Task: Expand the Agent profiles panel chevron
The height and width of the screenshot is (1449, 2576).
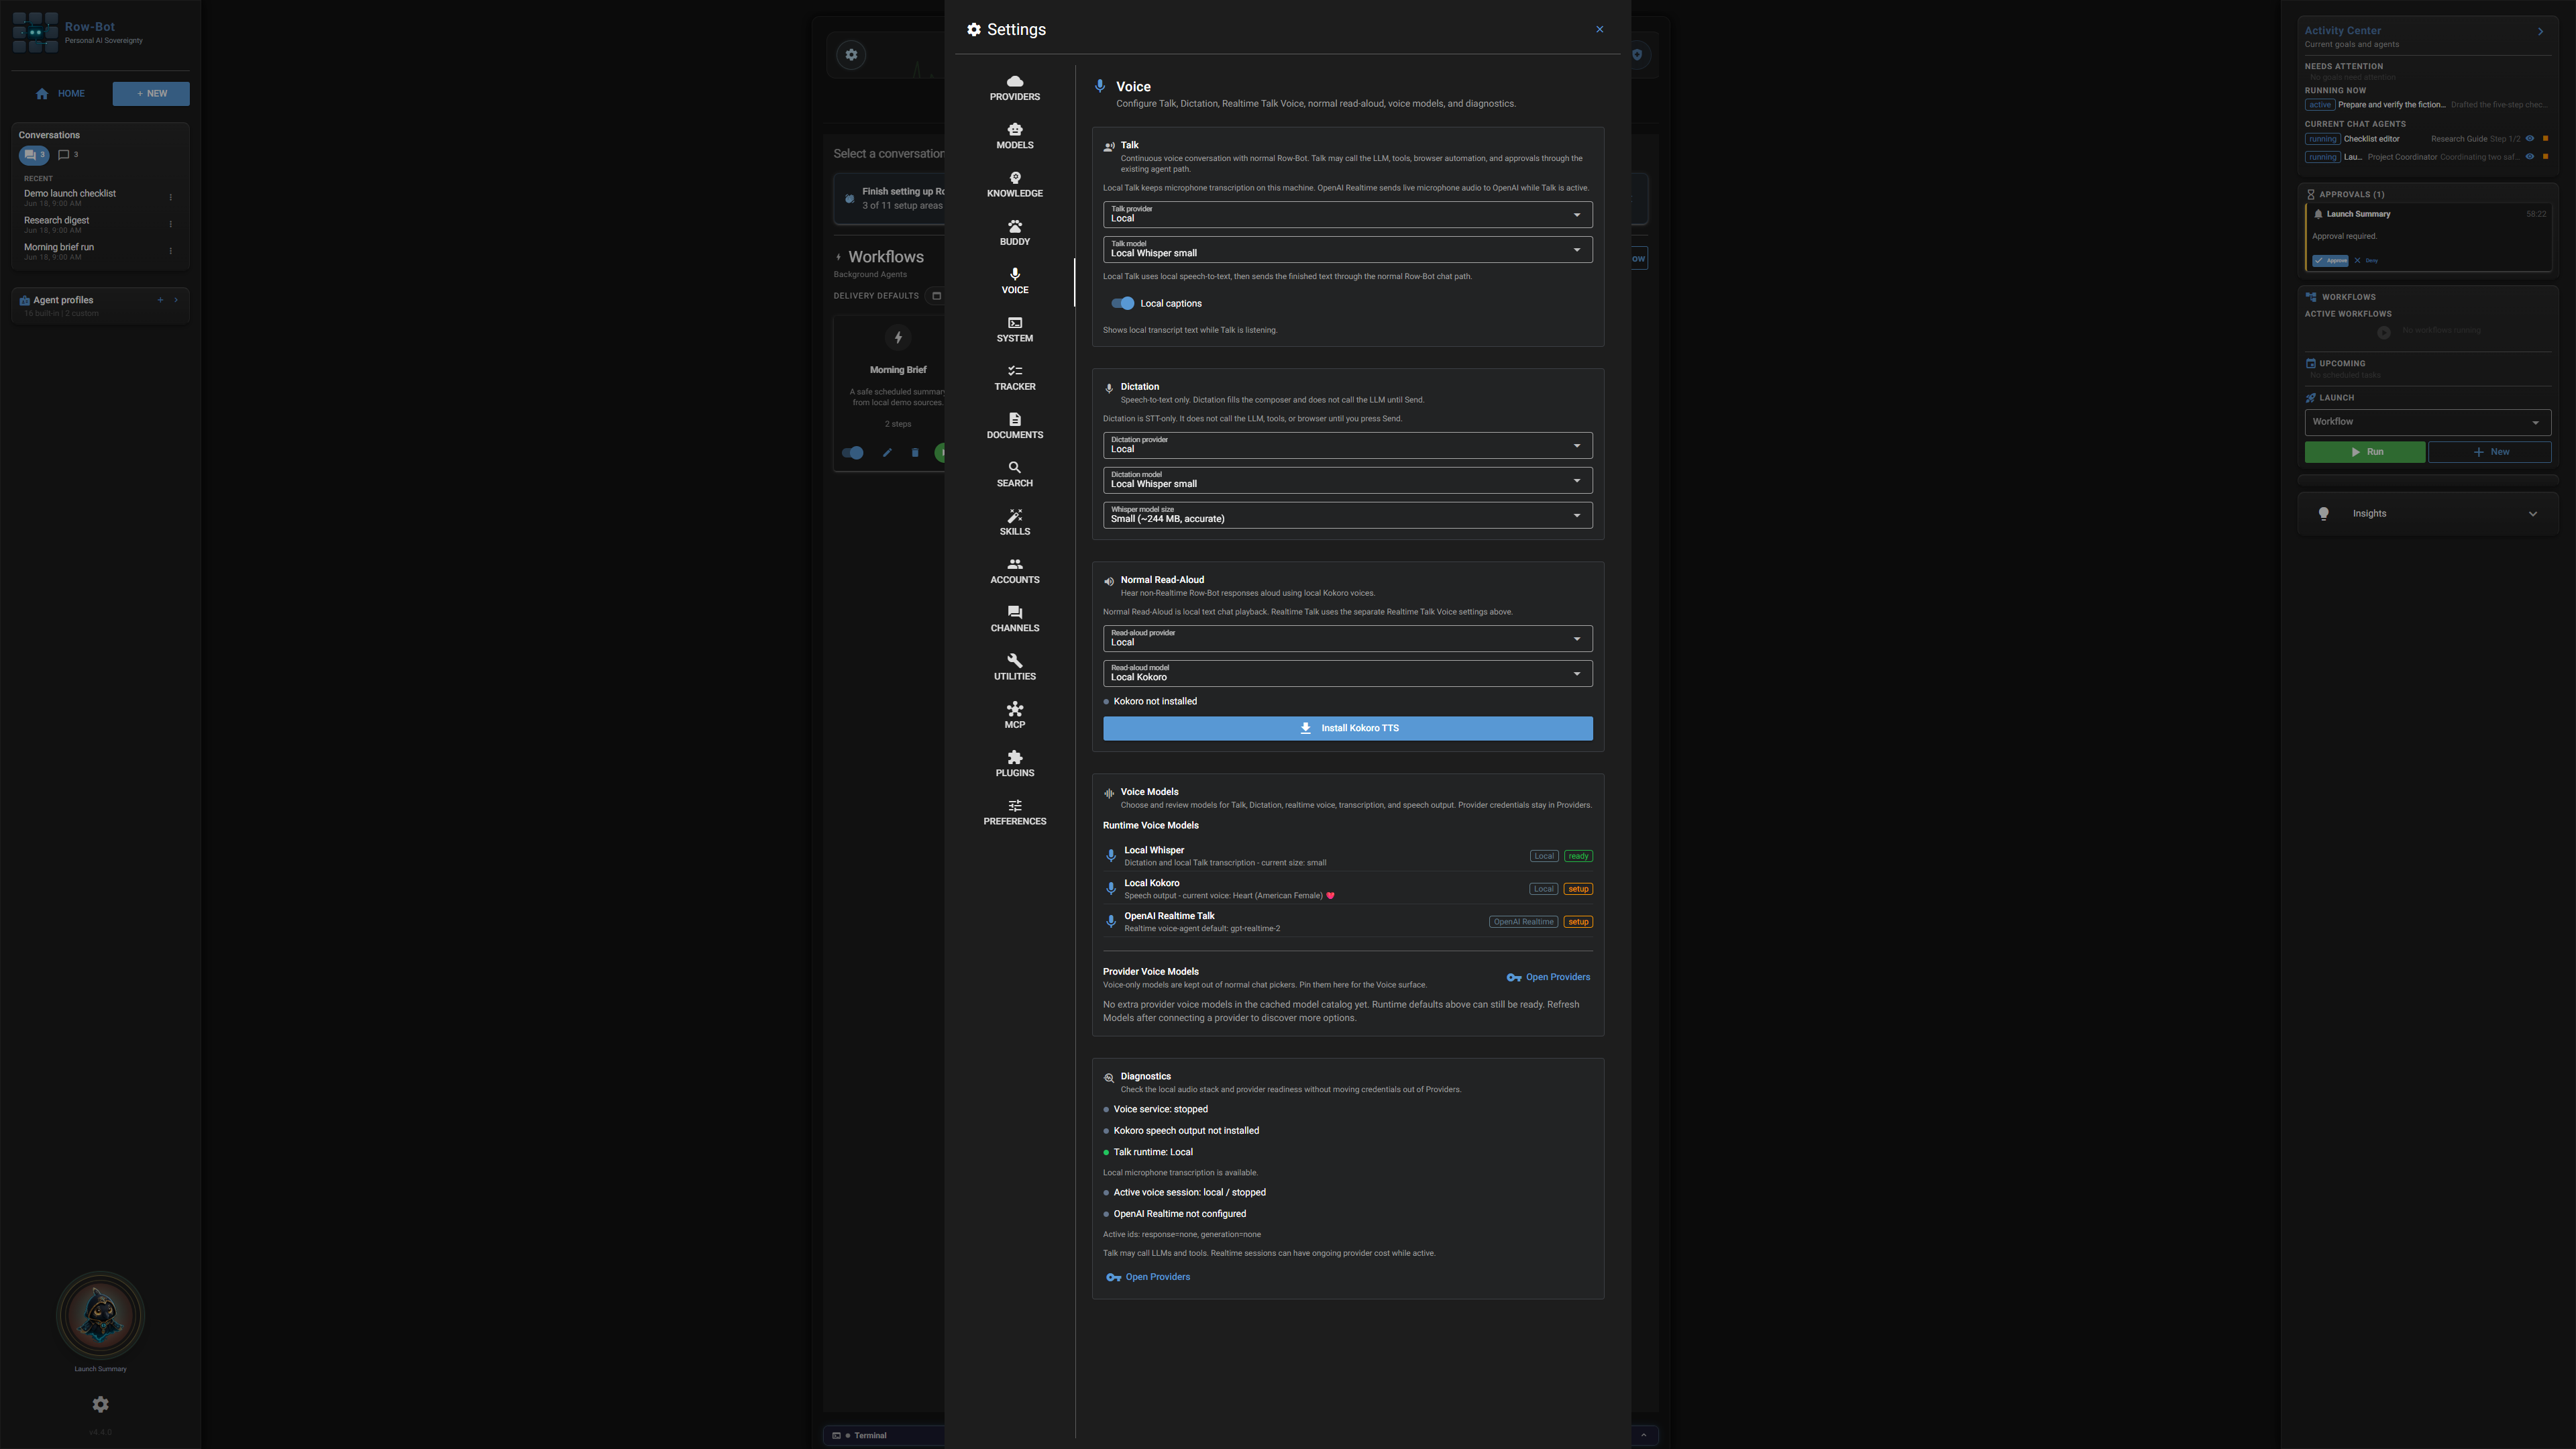Action: [176, 300]
